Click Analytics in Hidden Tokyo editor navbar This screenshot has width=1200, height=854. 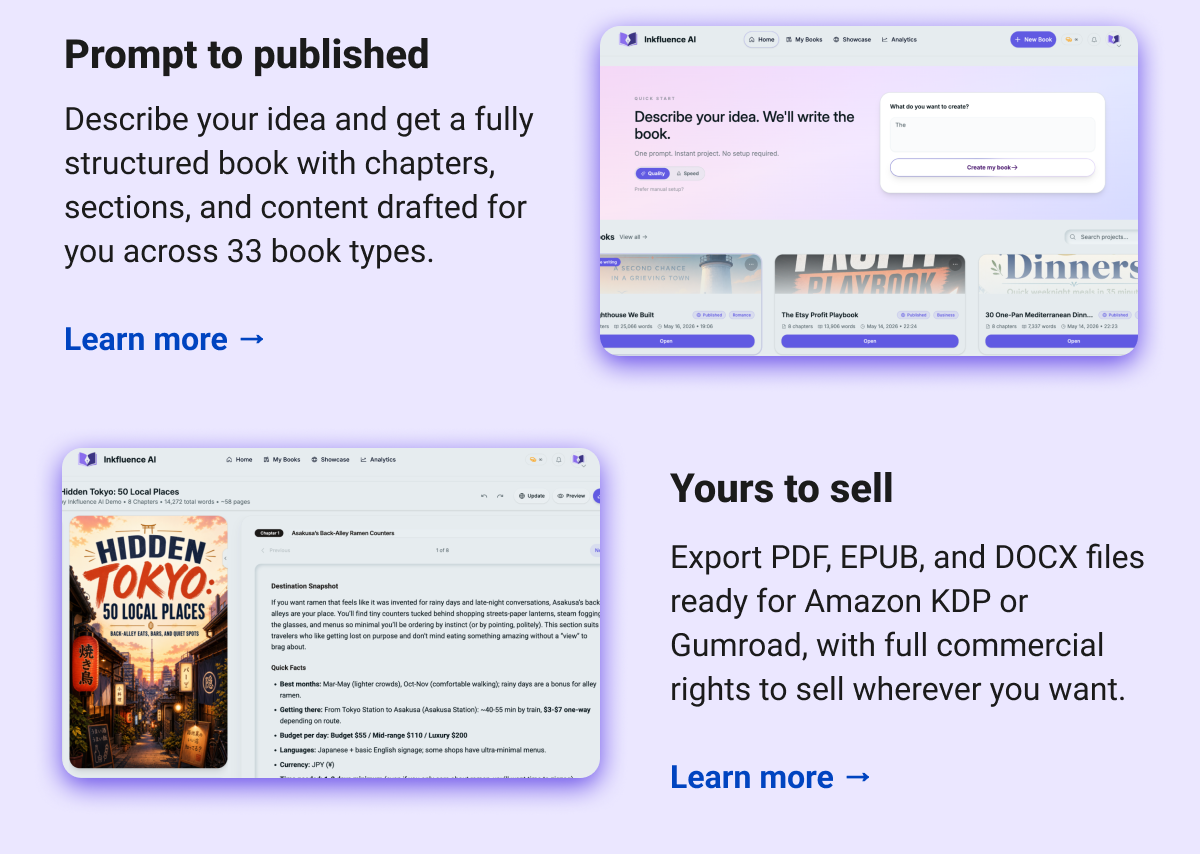378,460
